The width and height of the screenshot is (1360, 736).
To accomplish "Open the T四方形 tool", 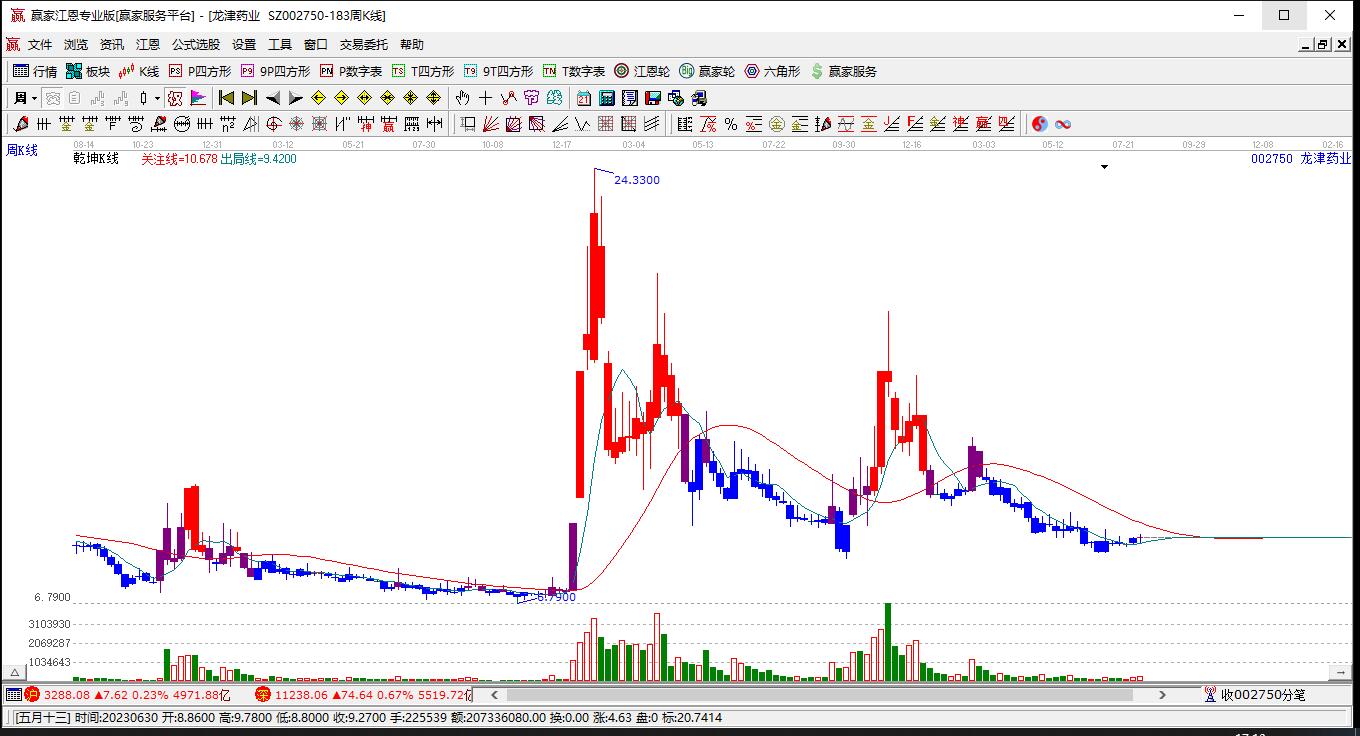I will (423, 71).
